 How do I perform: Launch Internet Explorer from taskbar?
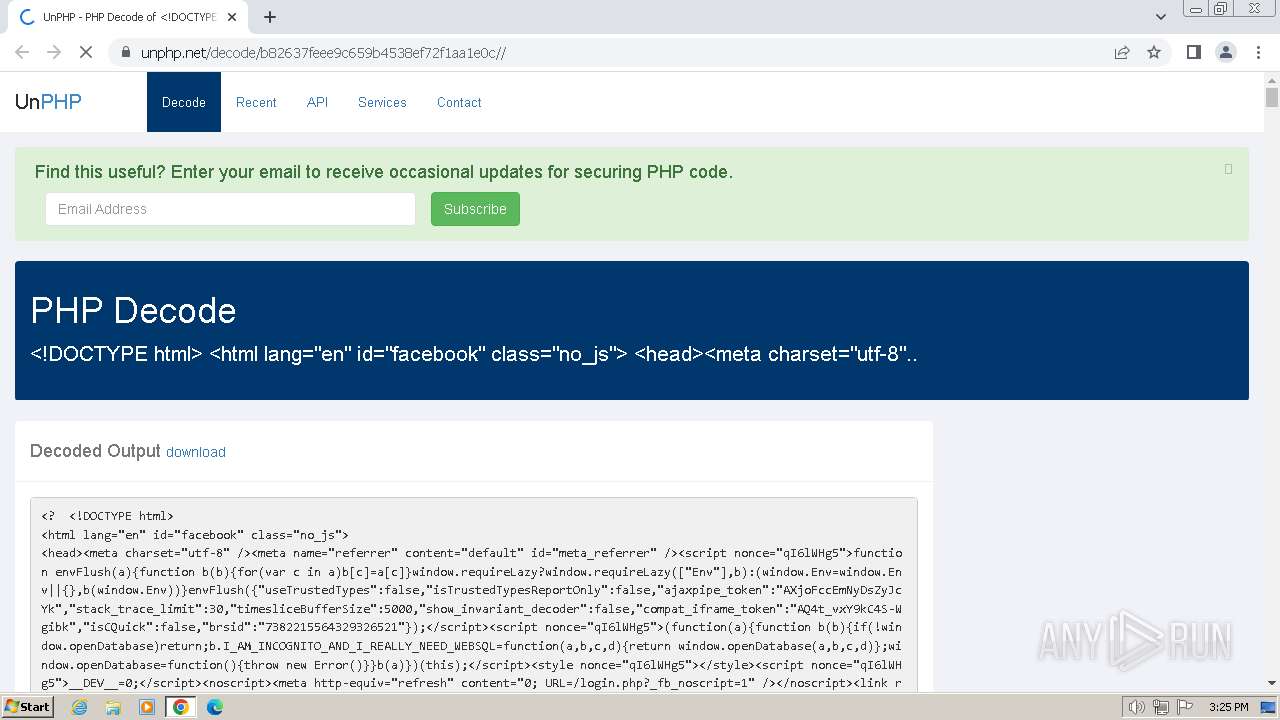[x=79, y=707]
